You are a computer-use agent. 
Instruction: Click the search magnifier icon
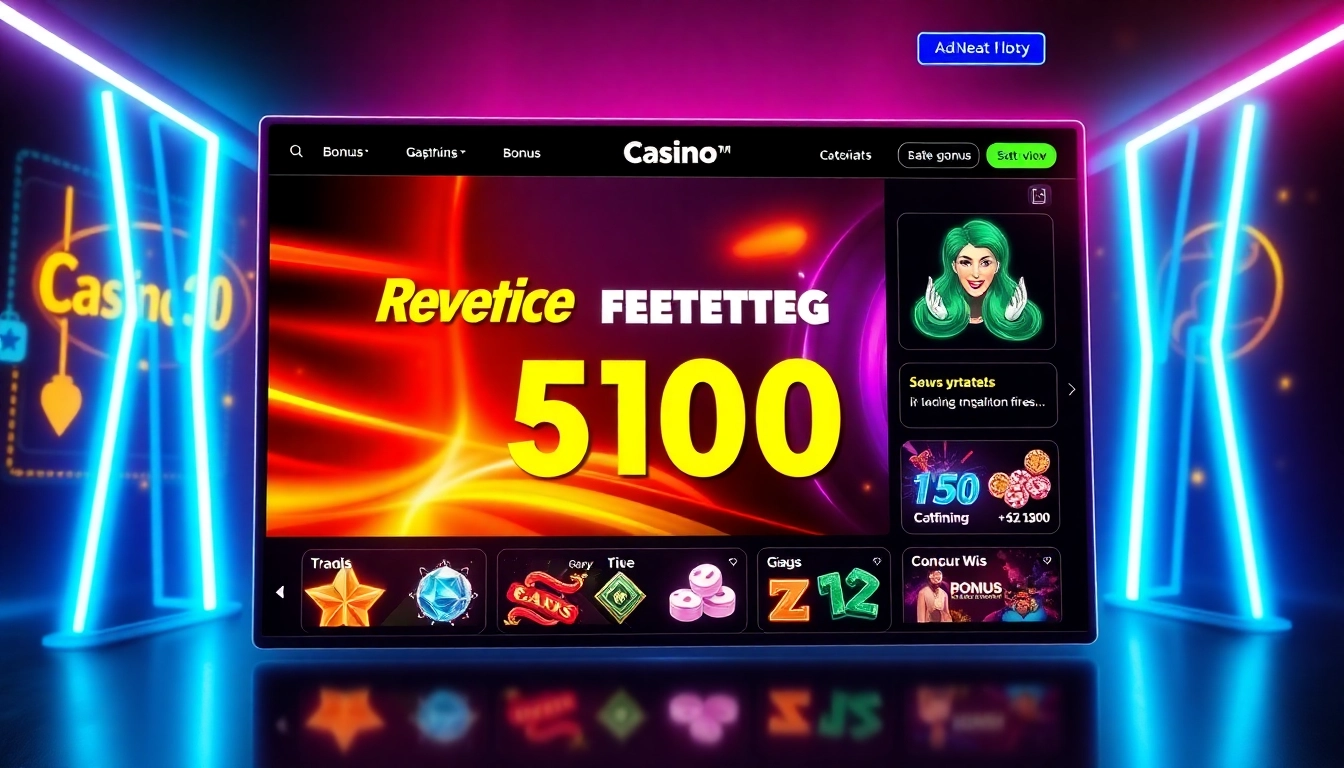coord(296,151)
